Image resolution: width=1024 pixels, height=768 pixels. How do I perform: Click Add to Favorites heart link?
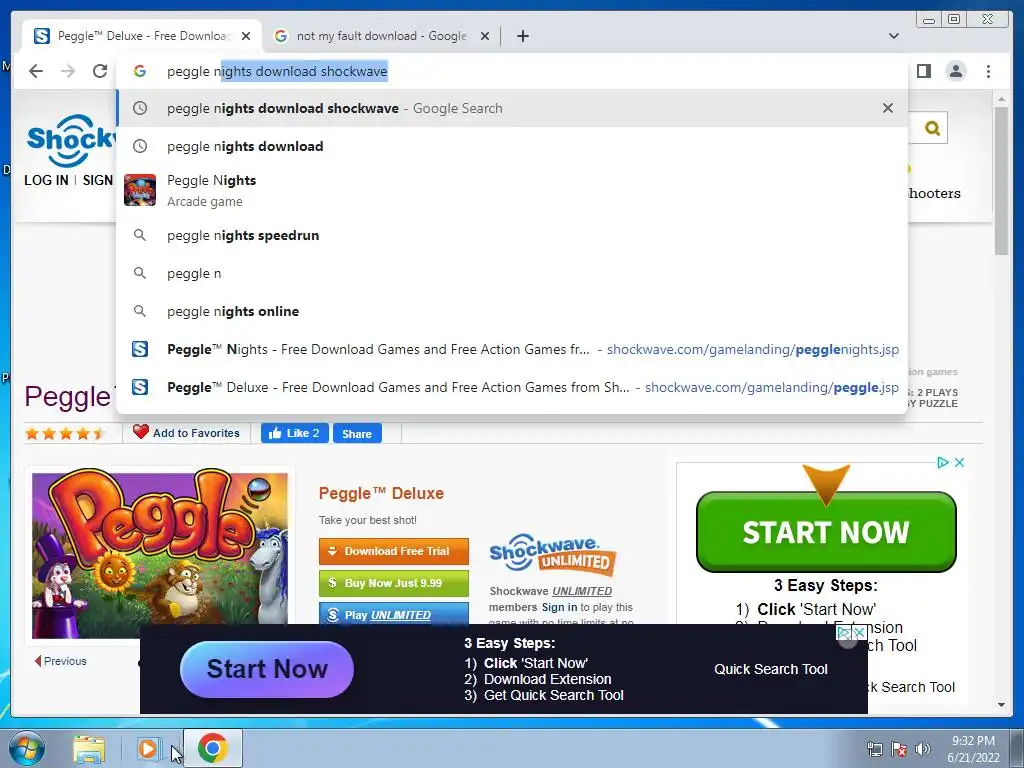point(186,432)
